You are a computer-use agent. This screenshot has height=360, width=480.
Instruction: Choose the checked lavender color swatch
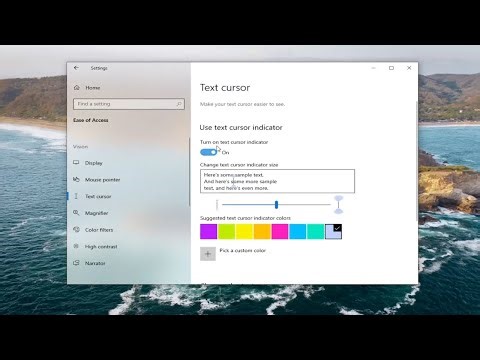coord(334,232)
